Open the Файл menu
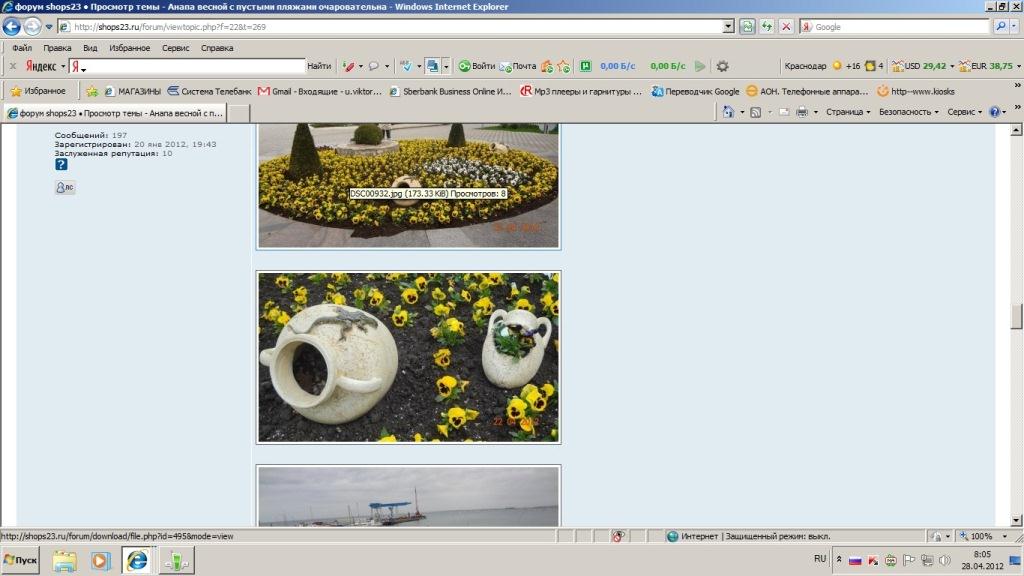The height and width of the screenshot is (576, 1024). (x=22, y=48)
